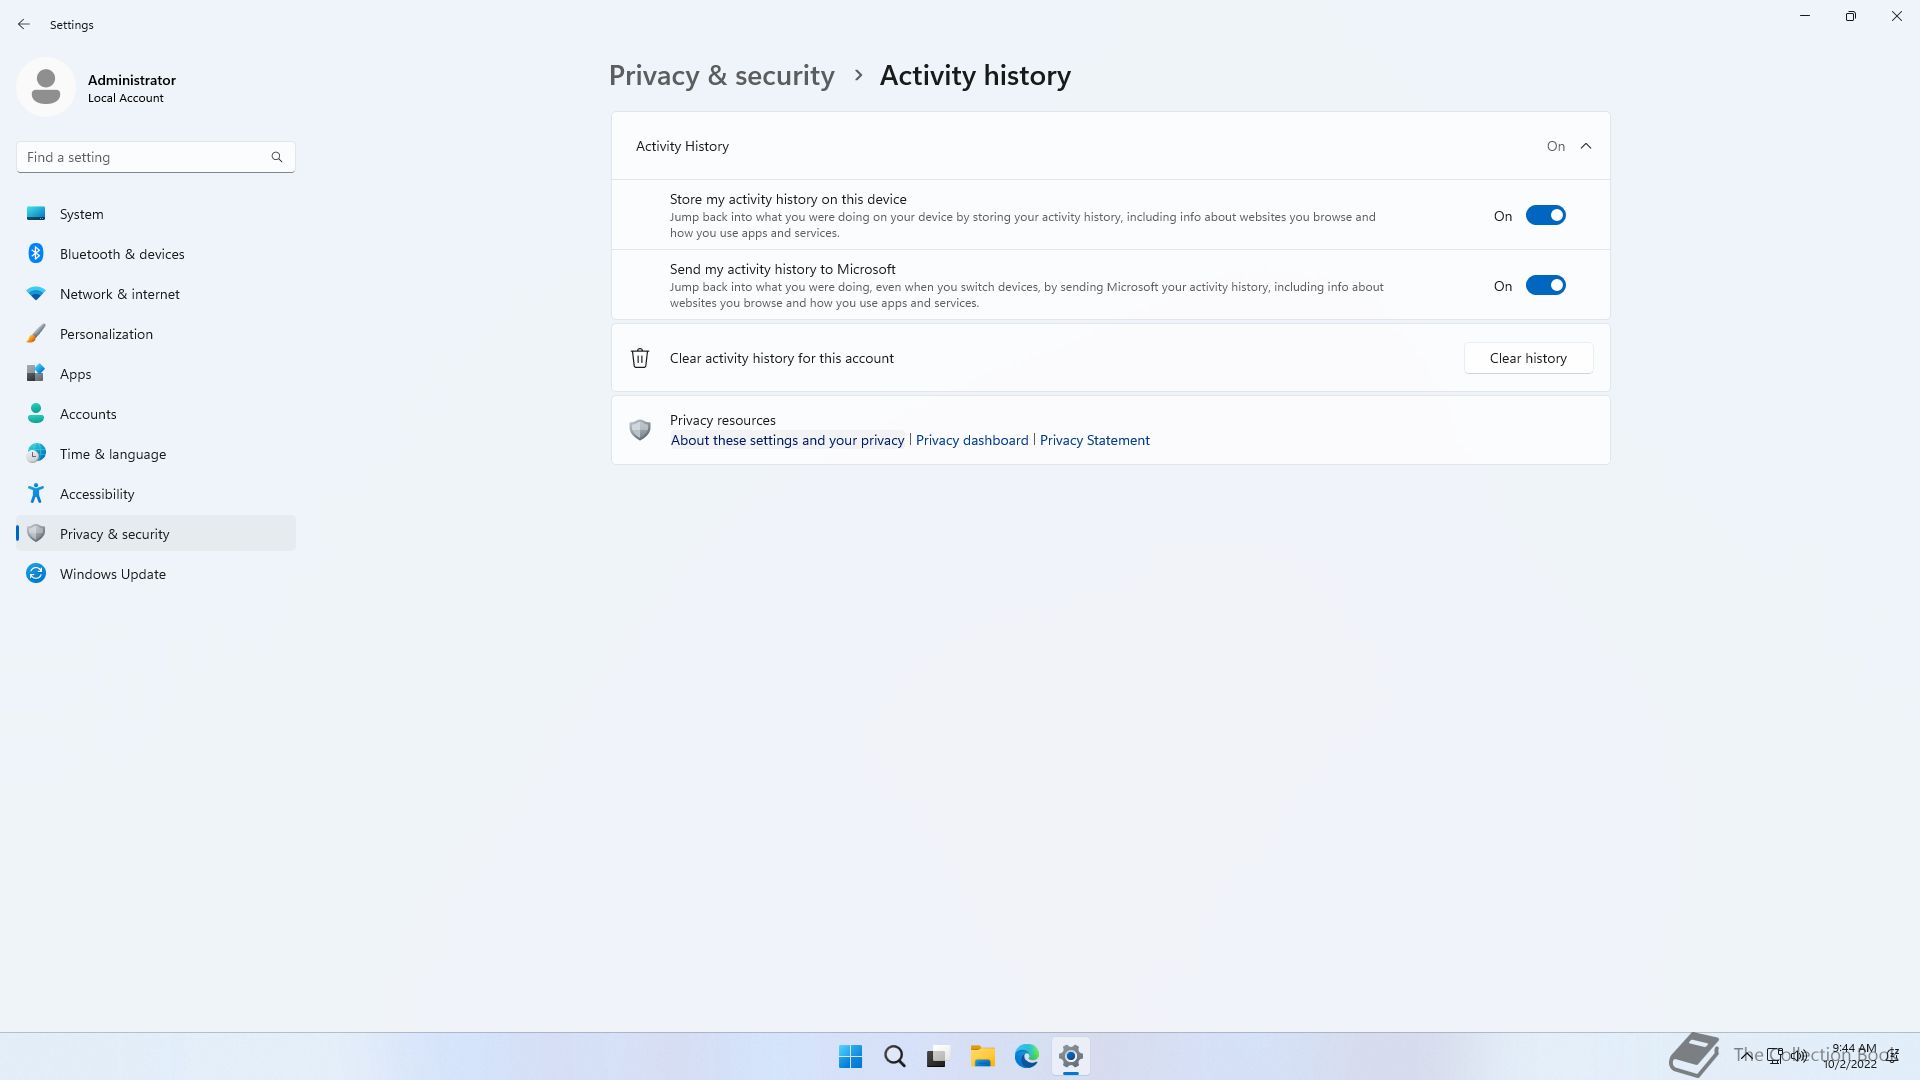
Task: Open File Explorer from taskbar
Action: coord(982,1056)
